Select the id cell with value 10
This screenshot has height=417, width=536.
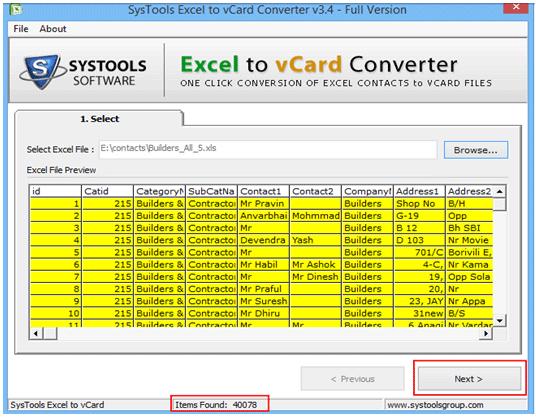click(x=55, y=313)
